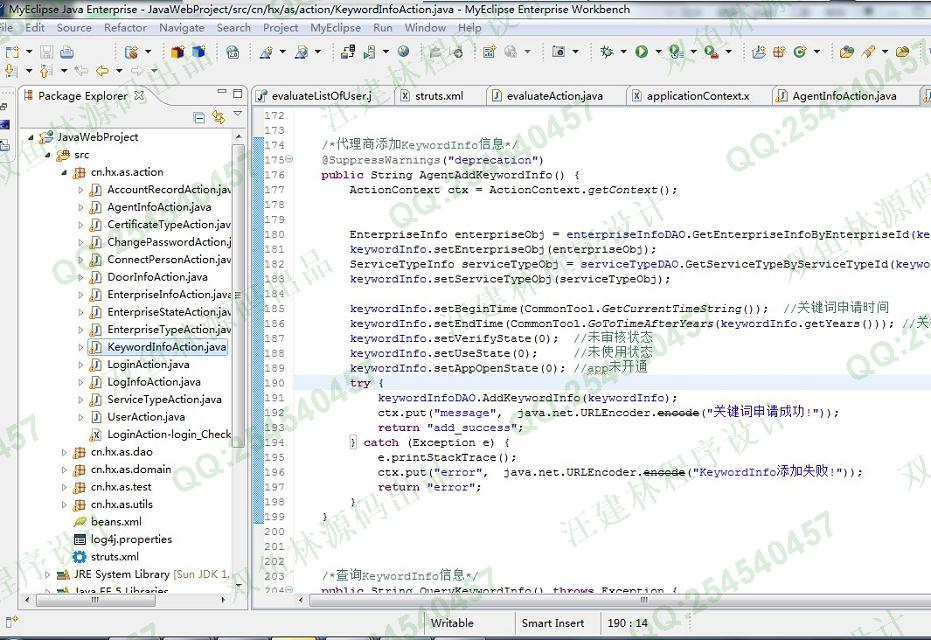Collapse the src folder node

click(x=48, y=155)
